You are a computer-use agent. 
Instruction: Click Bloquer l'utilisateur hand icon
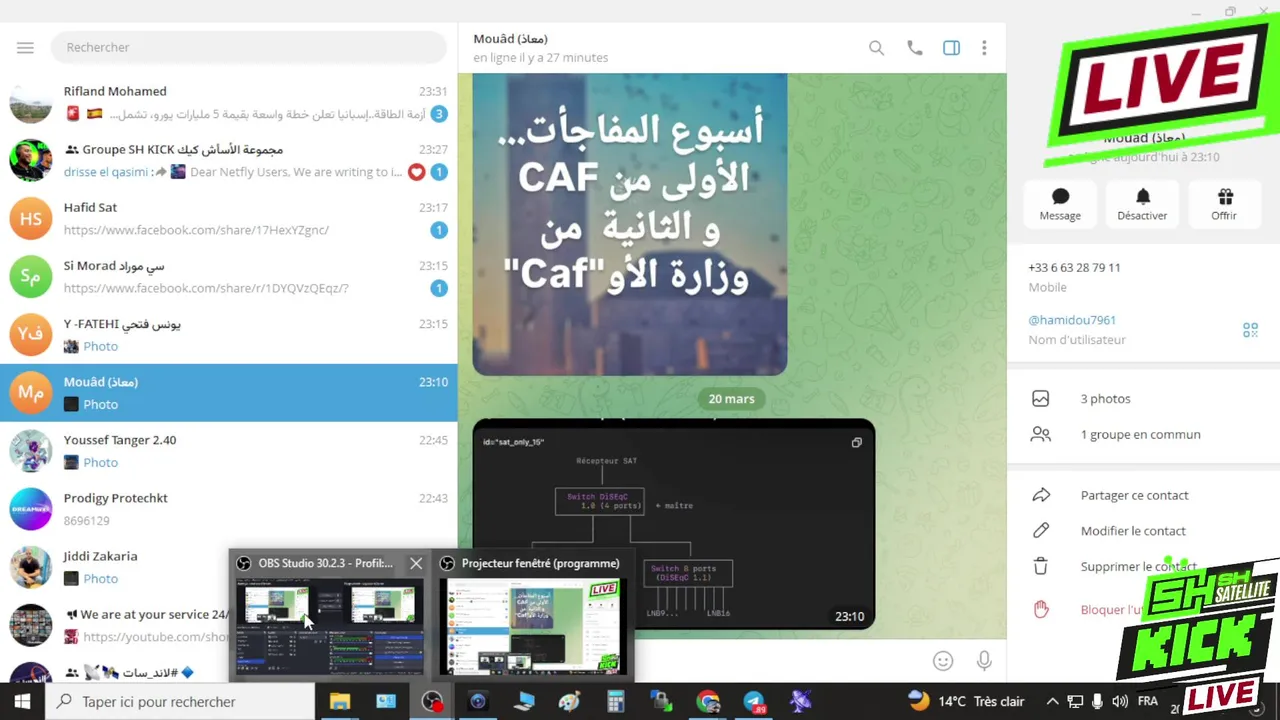(x=1041, y=609)
